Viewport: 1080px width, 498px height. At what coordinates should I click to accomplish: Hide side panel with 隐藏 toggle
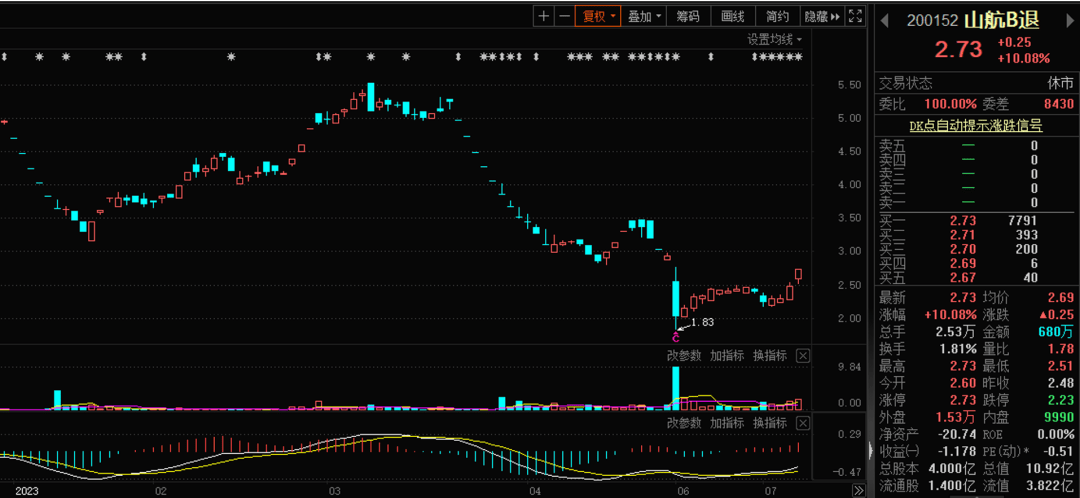coord(822,16)
